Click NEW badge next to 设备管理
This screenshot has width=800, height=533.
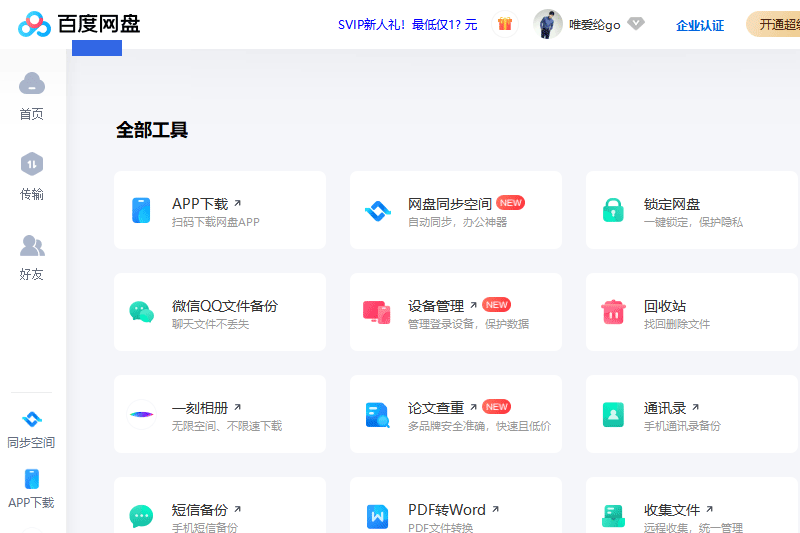pyautogui.click(x=496, y=305)
